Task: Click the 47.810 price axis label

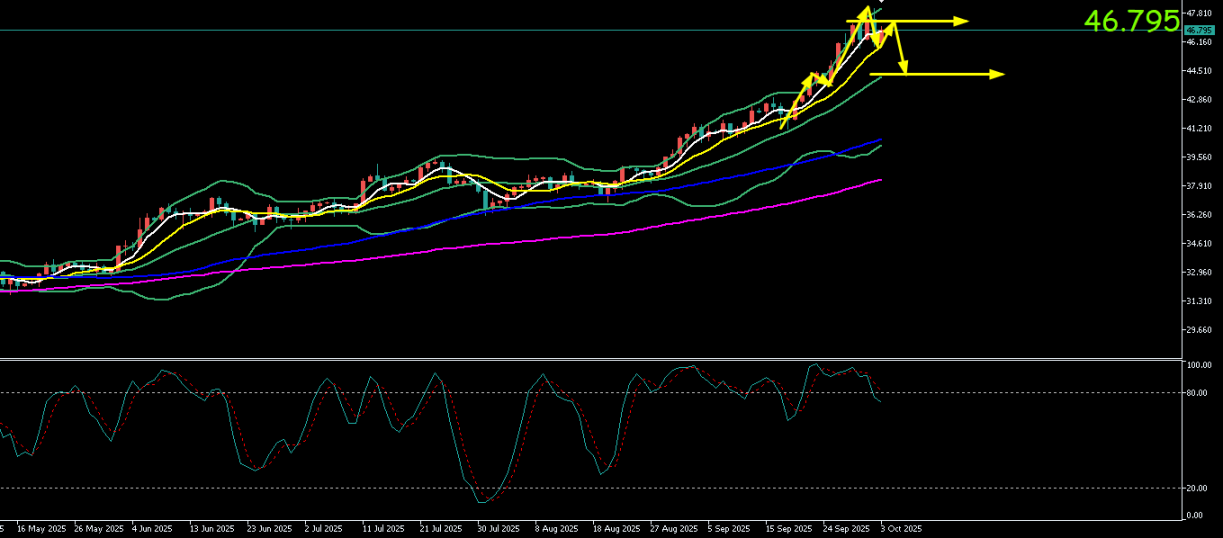Action: 1198,13
